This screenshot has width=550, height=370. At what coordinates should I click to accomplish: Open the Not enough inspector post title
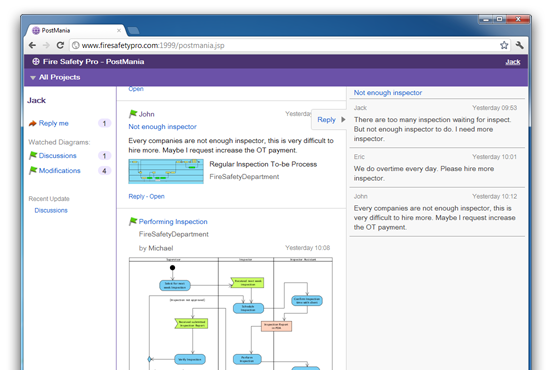[x=162, y=127]
